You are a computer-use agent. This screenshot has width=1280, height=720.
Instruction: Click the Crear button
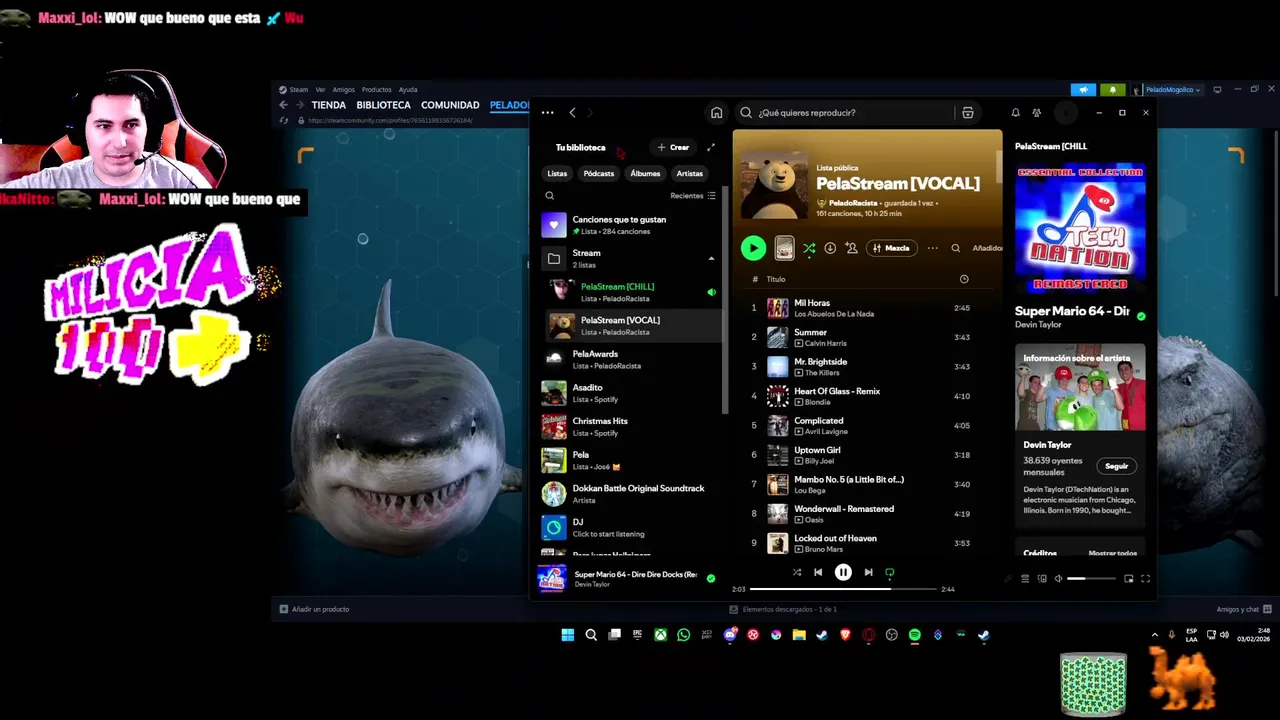(673, 147)
